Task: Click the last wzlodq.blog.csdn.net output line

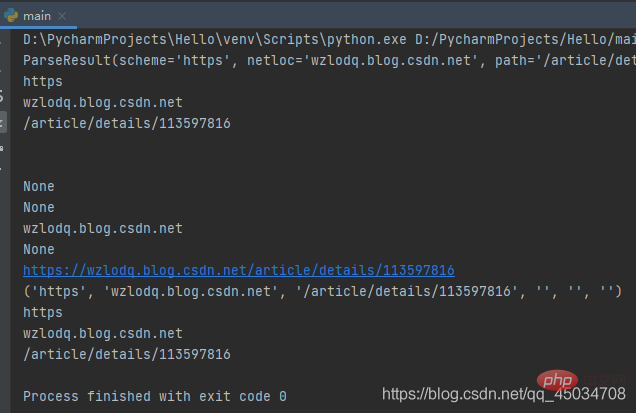Action: 102,333
